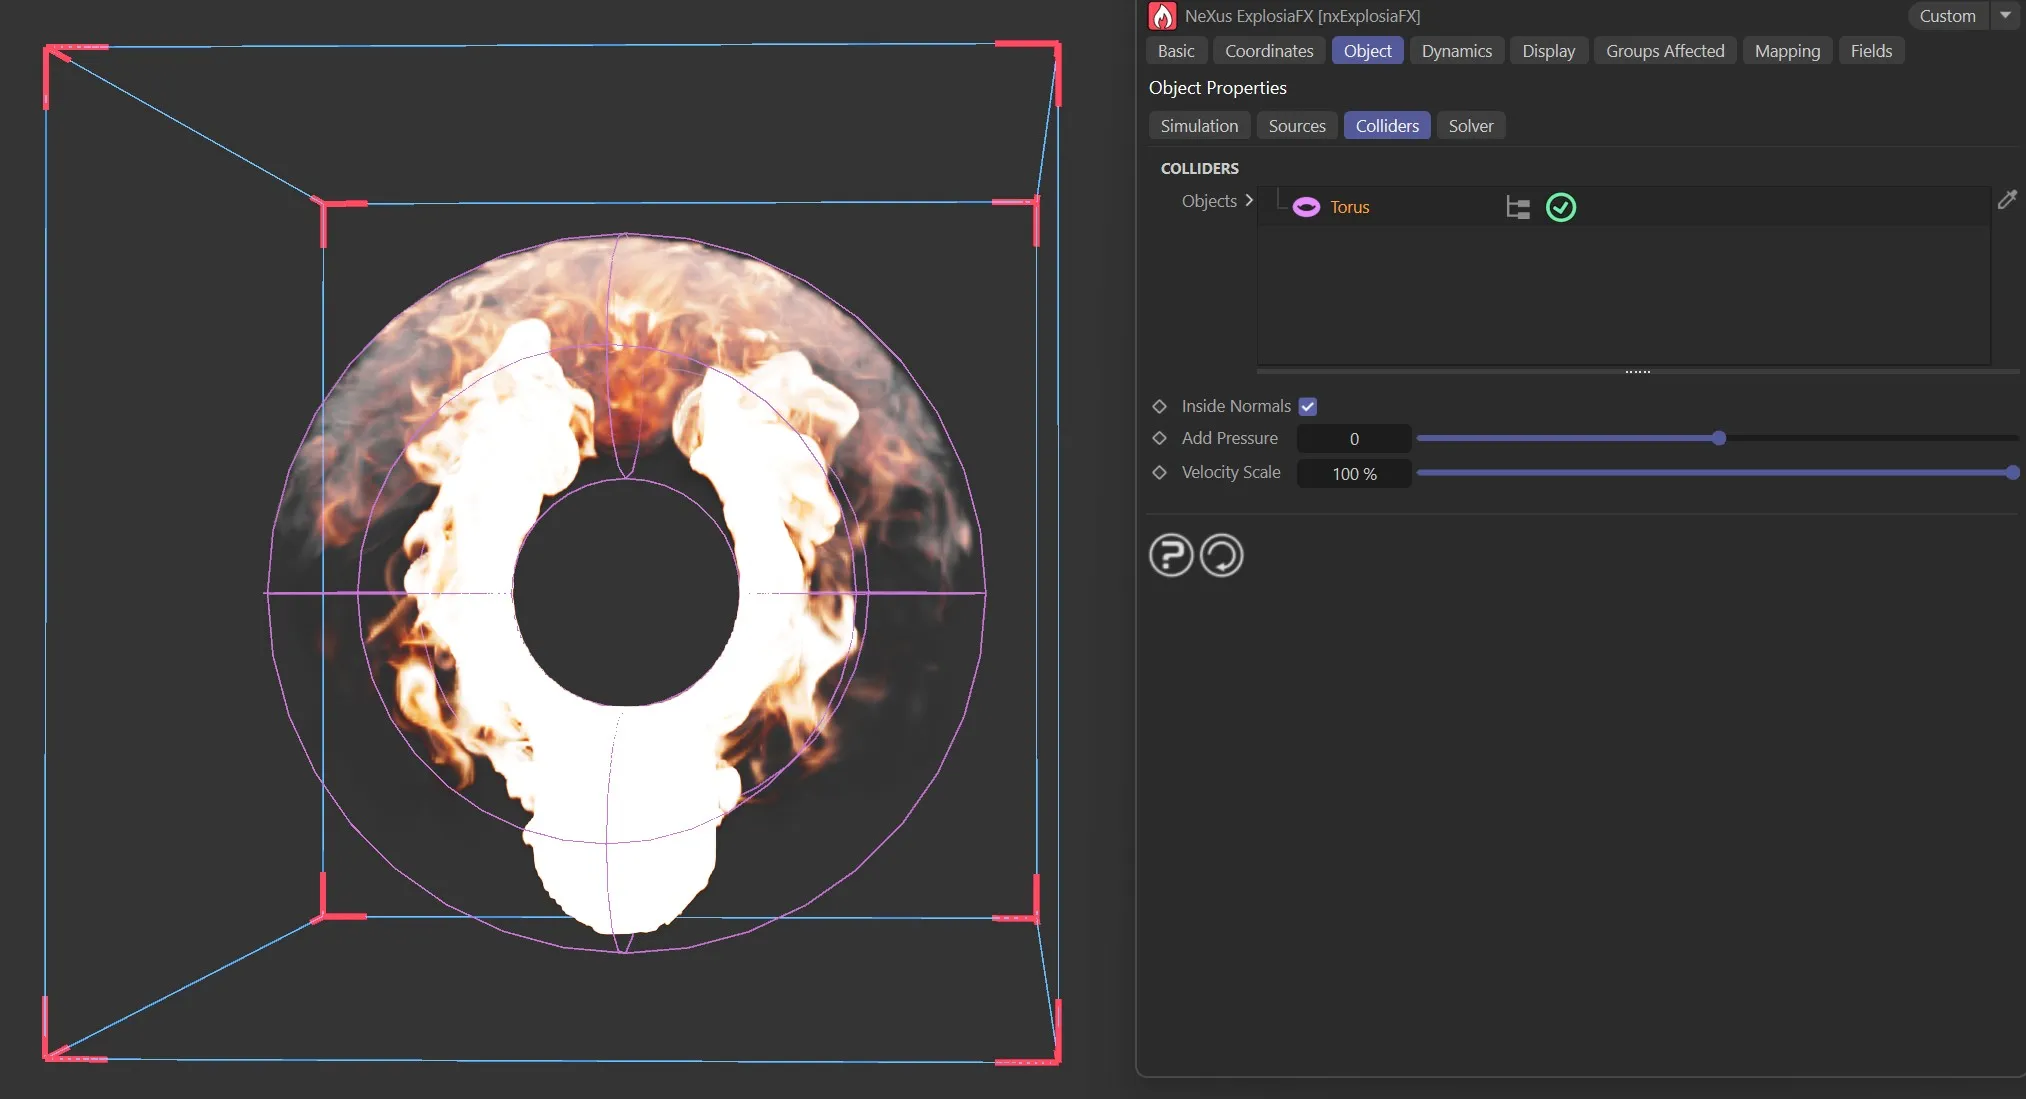
Task: Toggle the green checkmark for Torus collider
Action: pos(1561,207)
